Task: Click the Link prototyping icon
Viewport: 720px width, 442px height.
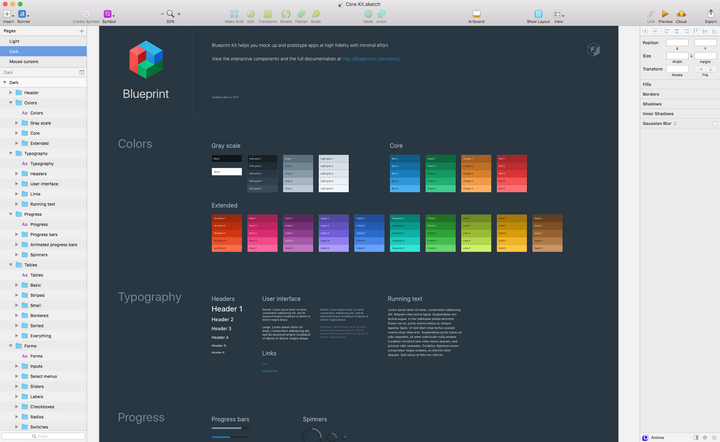Action: [x=651, y=14]
